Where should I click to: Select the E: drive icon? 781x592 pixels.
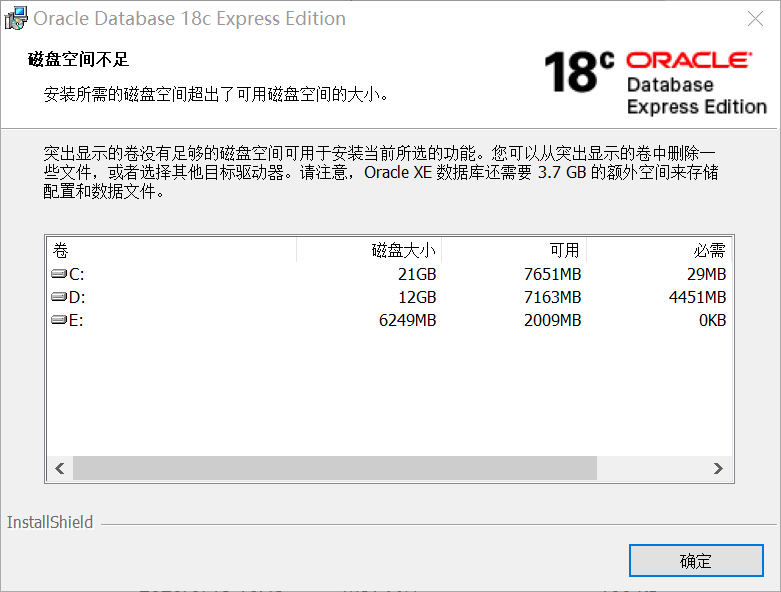(59, 320)
